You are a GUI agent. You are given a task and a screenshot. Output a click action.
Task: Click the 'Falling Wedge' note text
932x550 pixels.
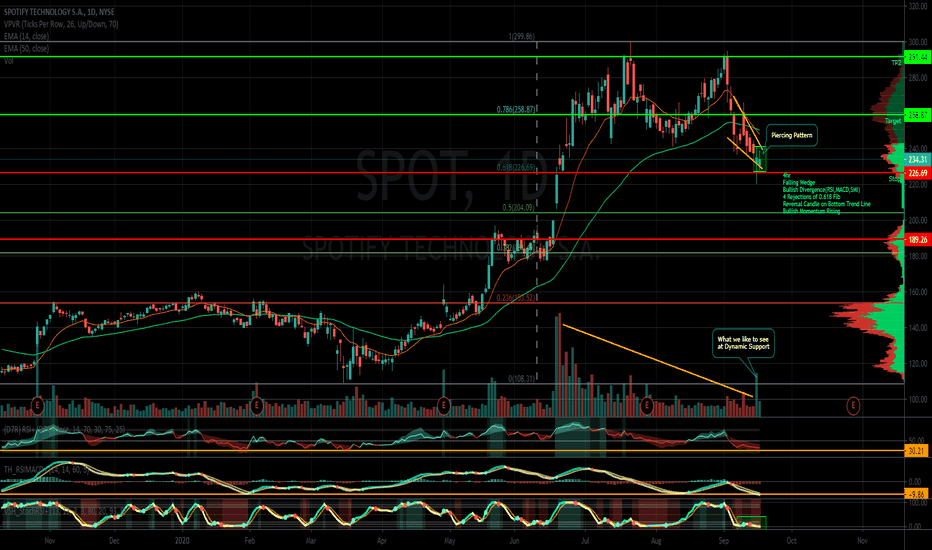pos(799,183)
